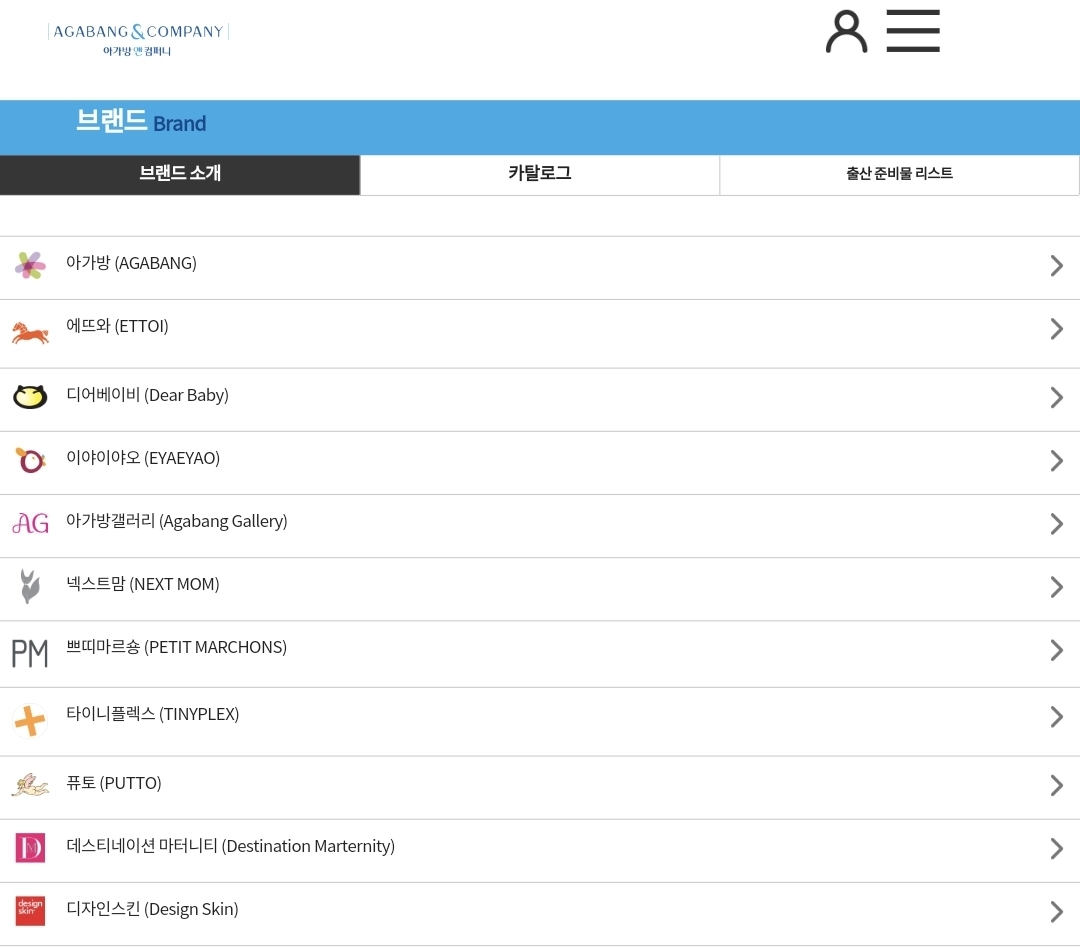The height and width of the screenshot is (949, 1080).
Task: Expand the Agabang Gallery row chevron
Action: 1057,523
